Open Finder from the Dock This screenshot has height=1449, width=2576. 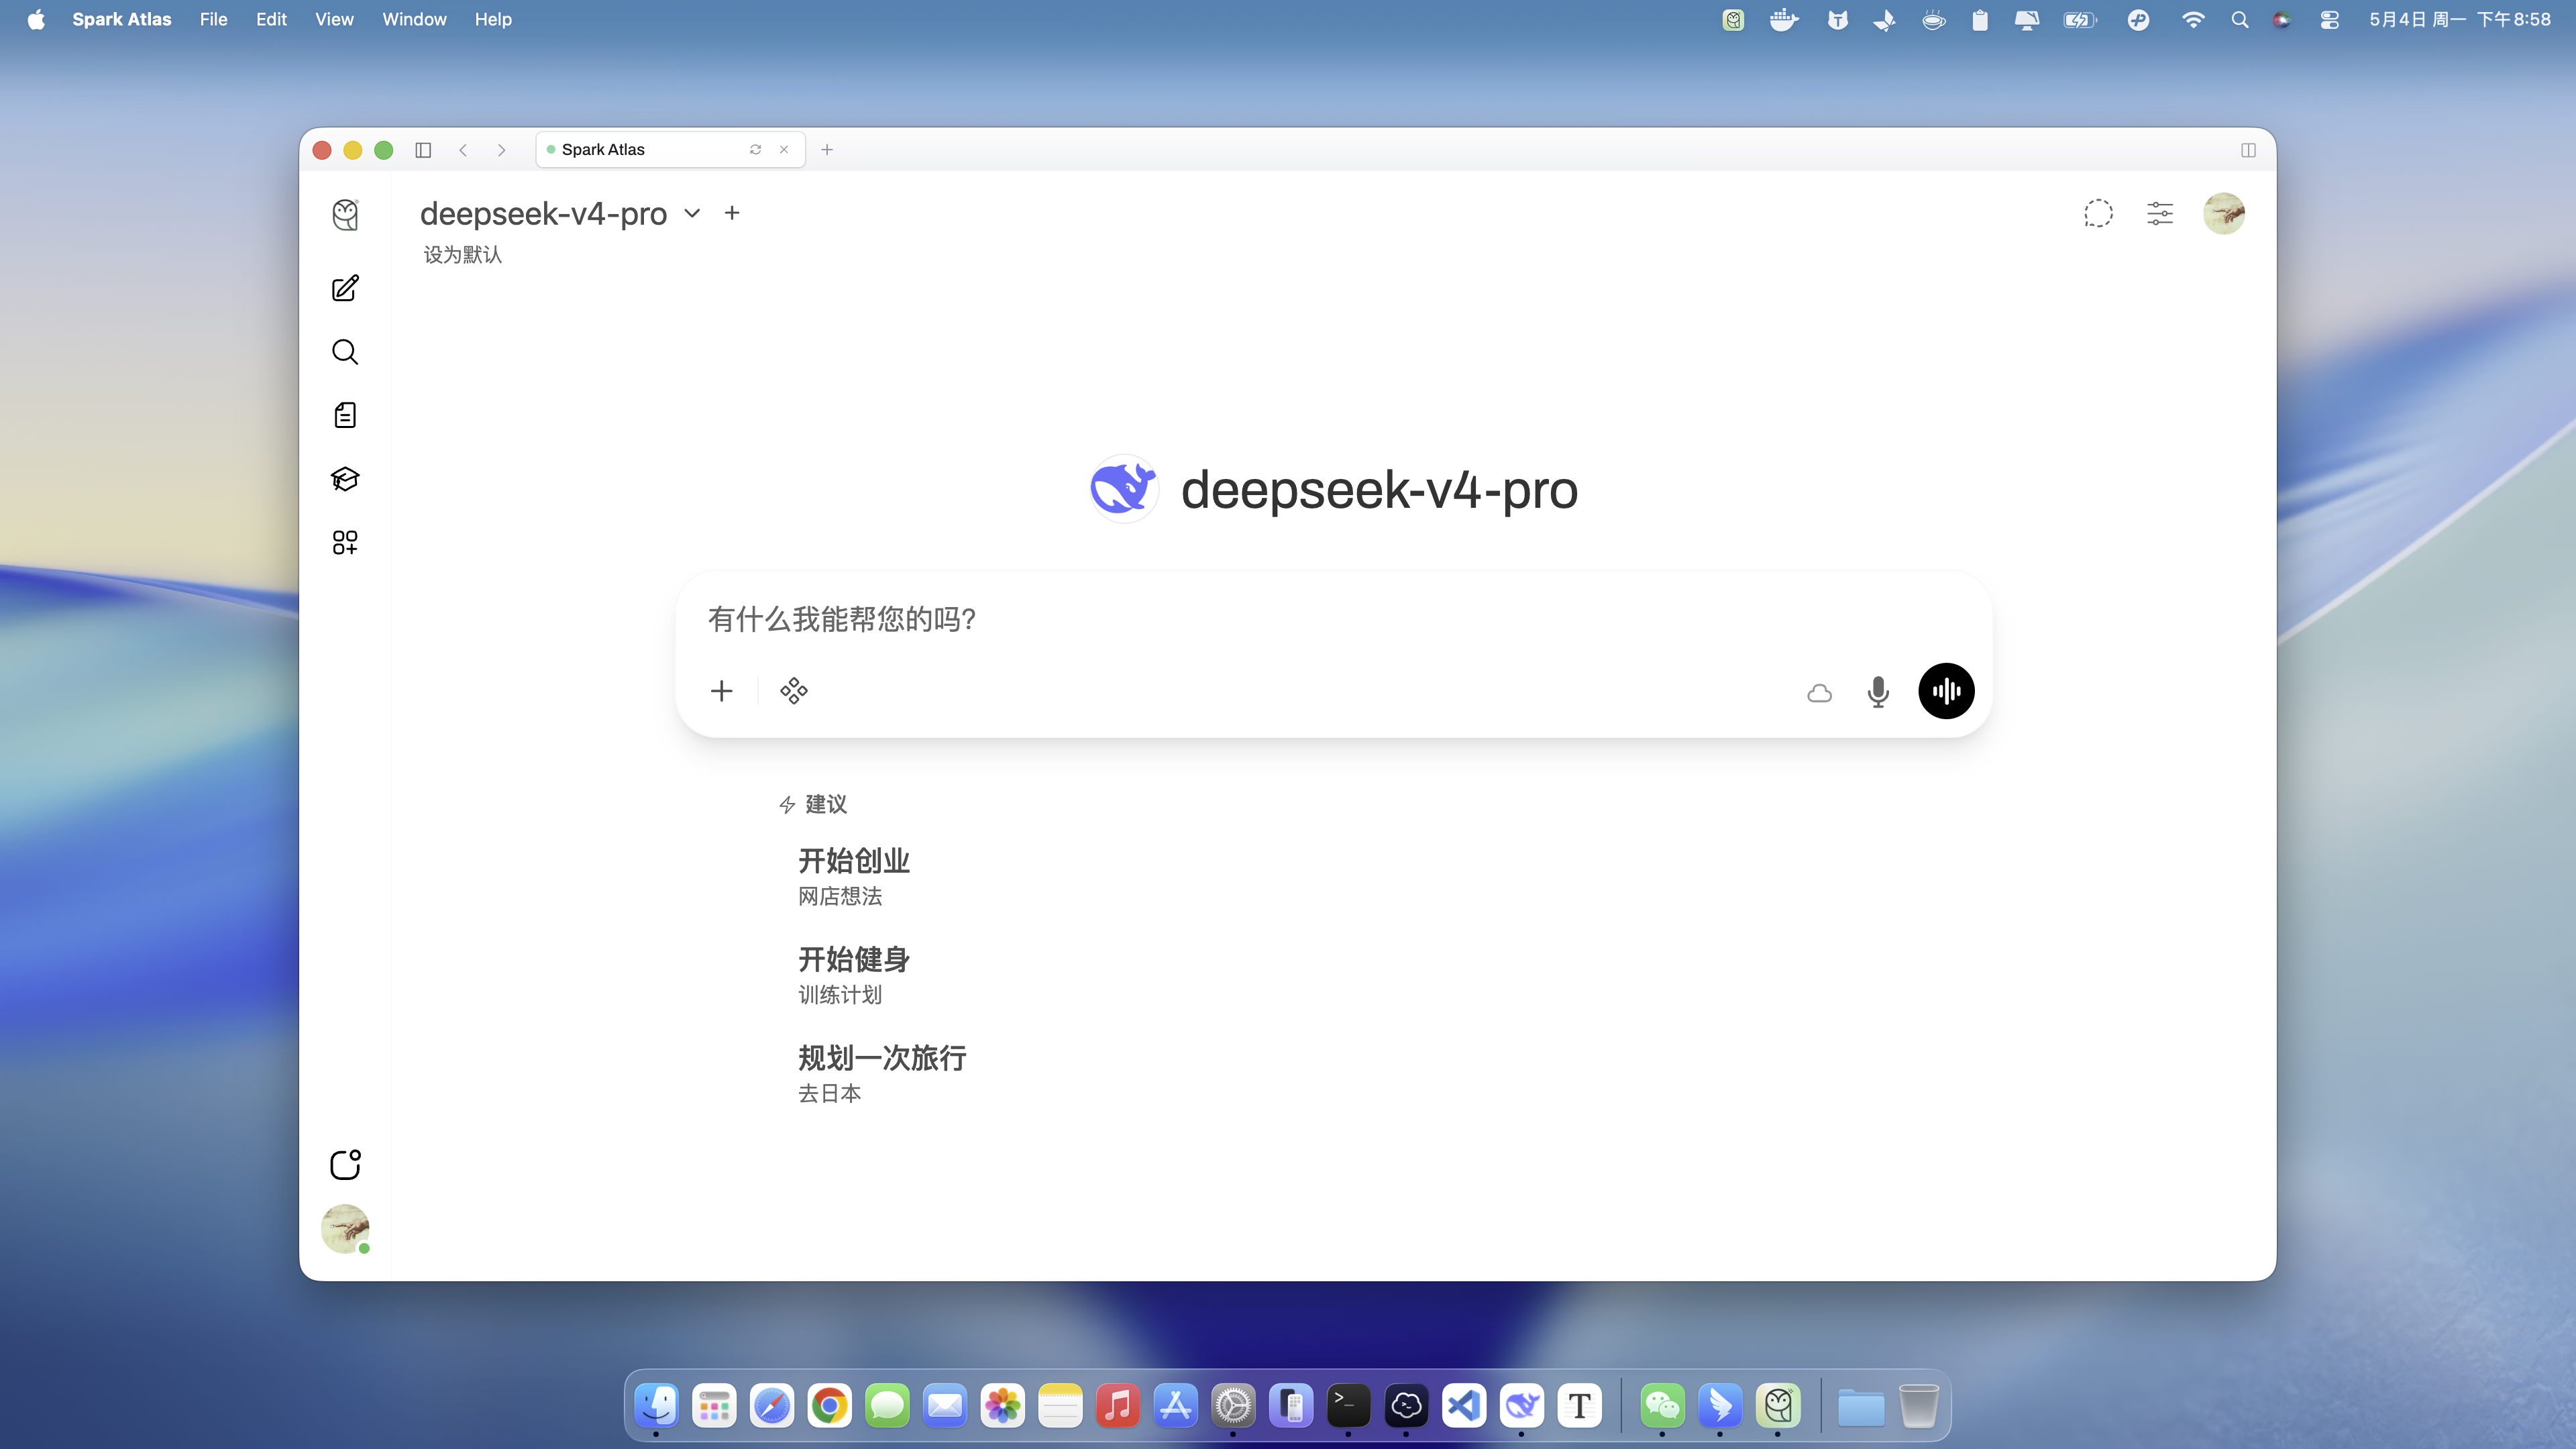click(x=657, y=1406)
